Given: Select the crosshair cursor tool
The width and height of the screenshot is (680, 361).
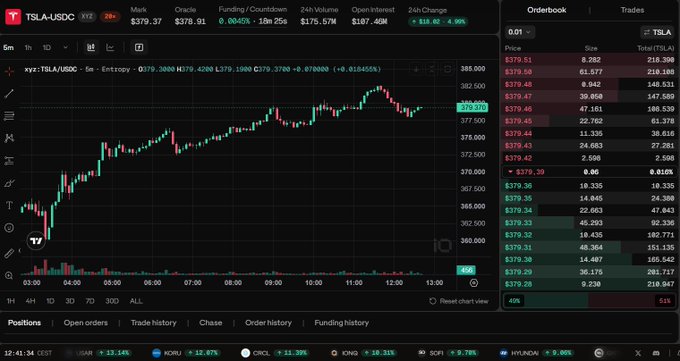Looking at the screenshot, I should tap(9, 71).
